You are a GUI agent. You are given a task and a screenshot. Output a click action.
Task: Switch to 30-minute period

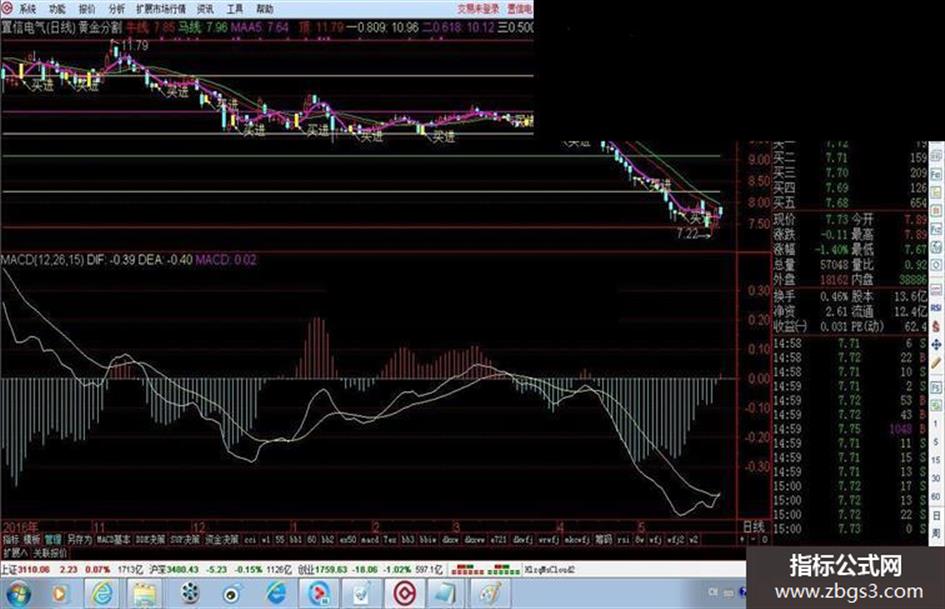pyautogui.click(x=937, y=479)
